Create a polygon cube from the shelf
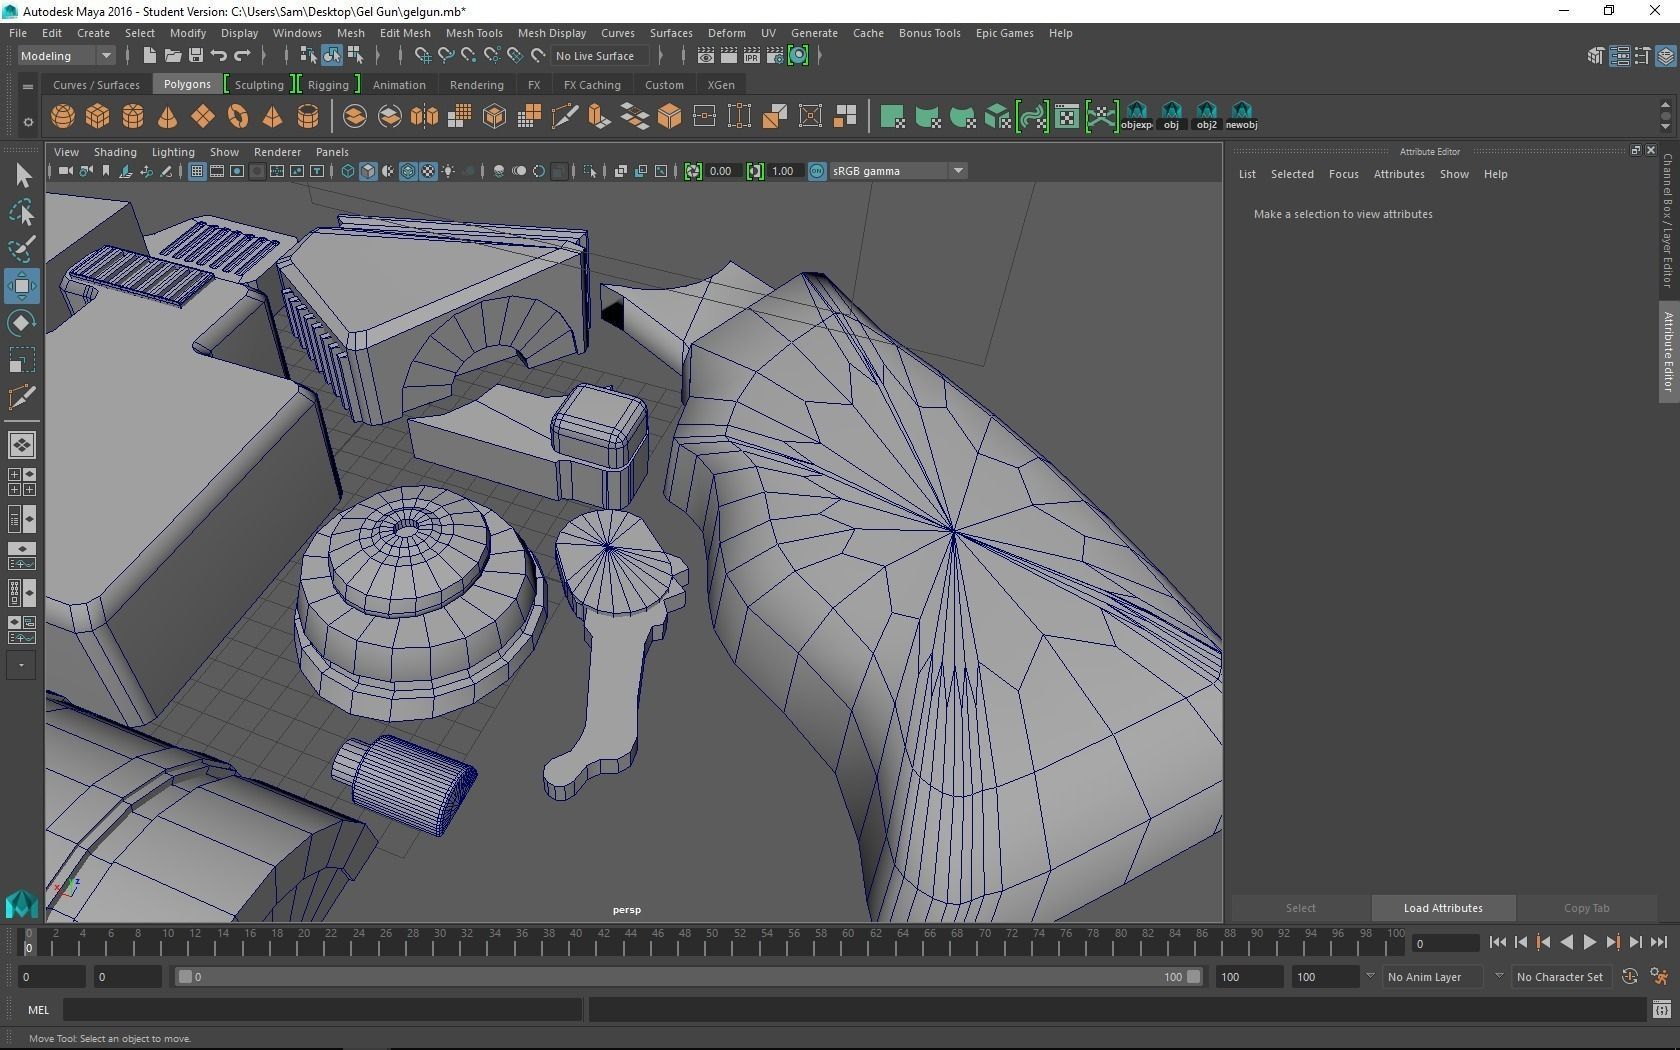The width and height of the screenshot is (1680, 1050). (x=98, y=117)
